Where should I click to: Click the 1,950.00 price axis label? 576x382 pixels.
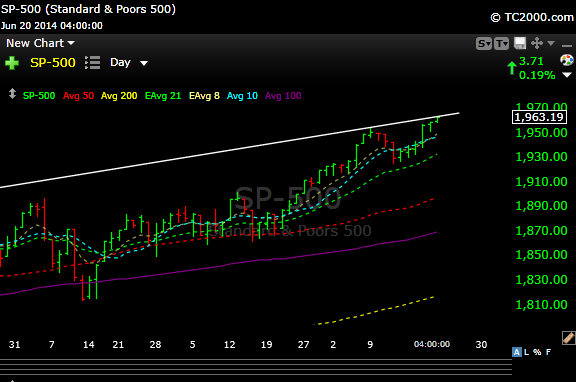point(541,133)
